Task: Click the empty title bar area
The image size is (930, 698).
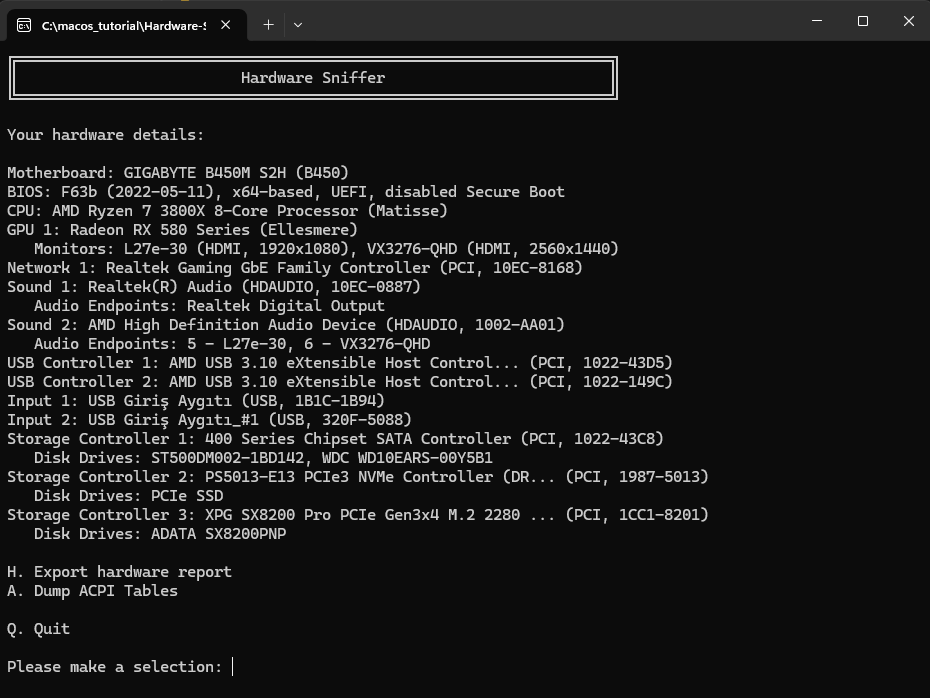Action: point(550,21)
